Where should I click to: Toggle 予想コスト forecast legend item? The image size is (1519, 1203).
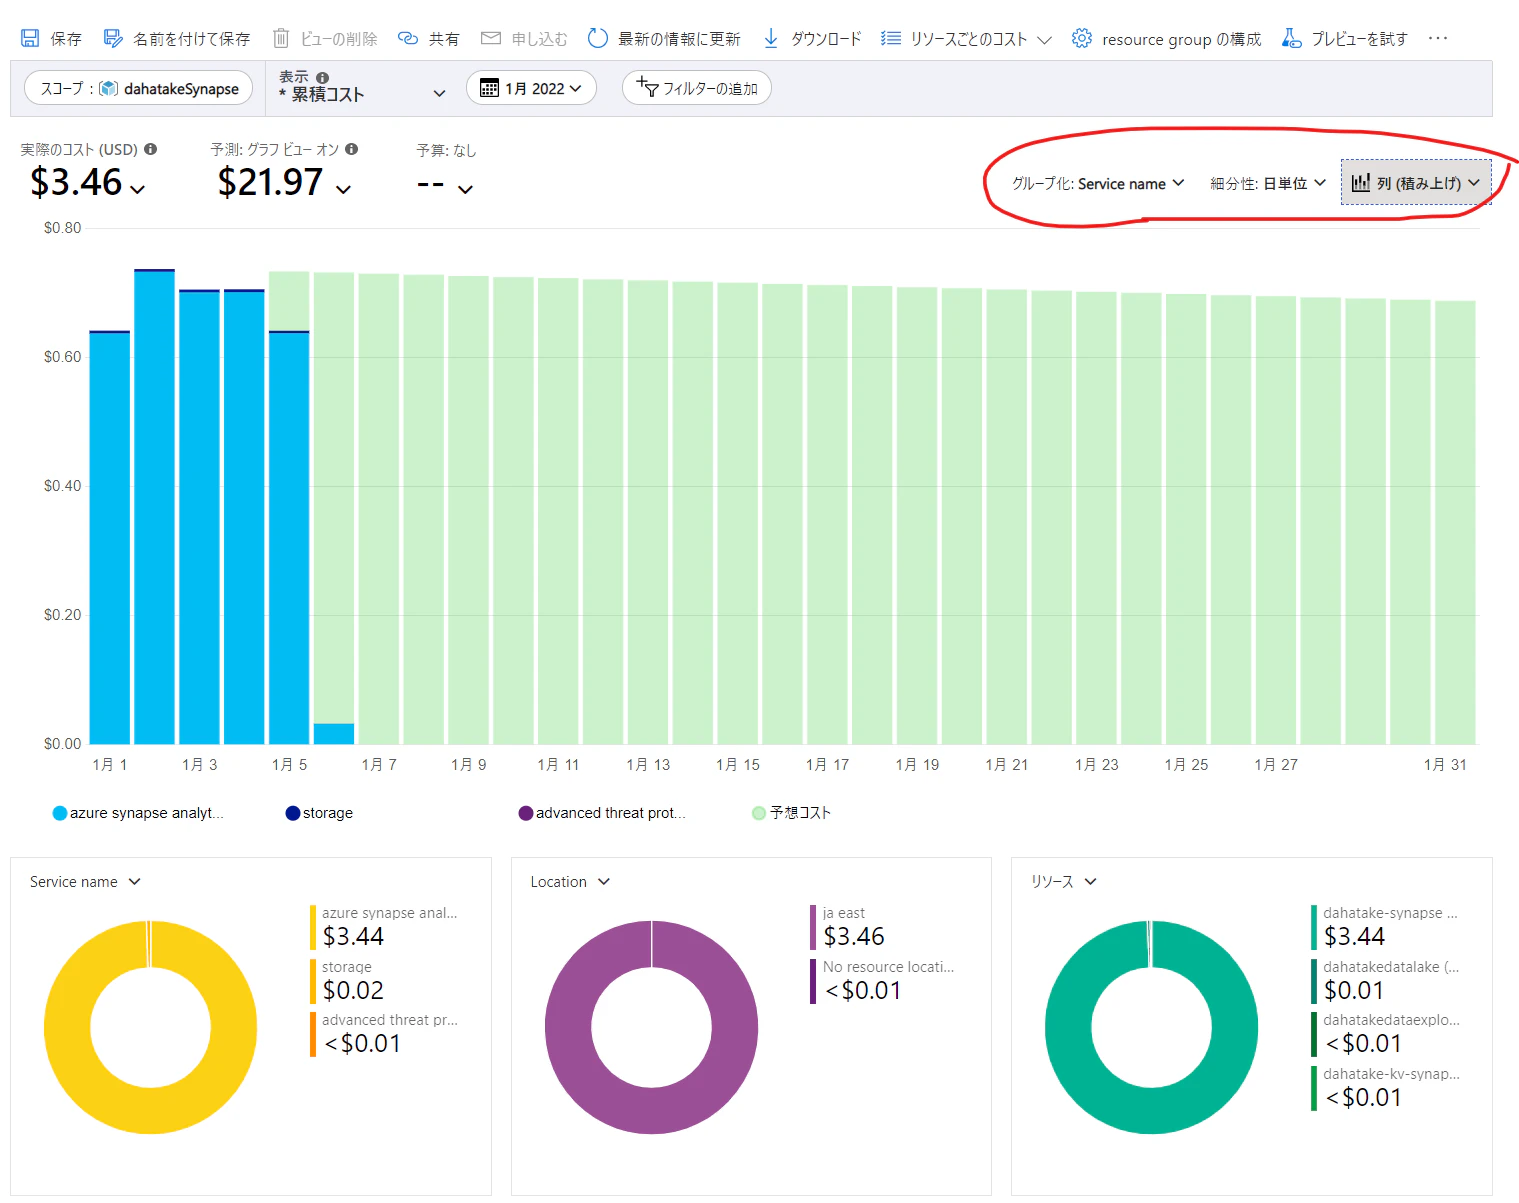tap(791, 813)
